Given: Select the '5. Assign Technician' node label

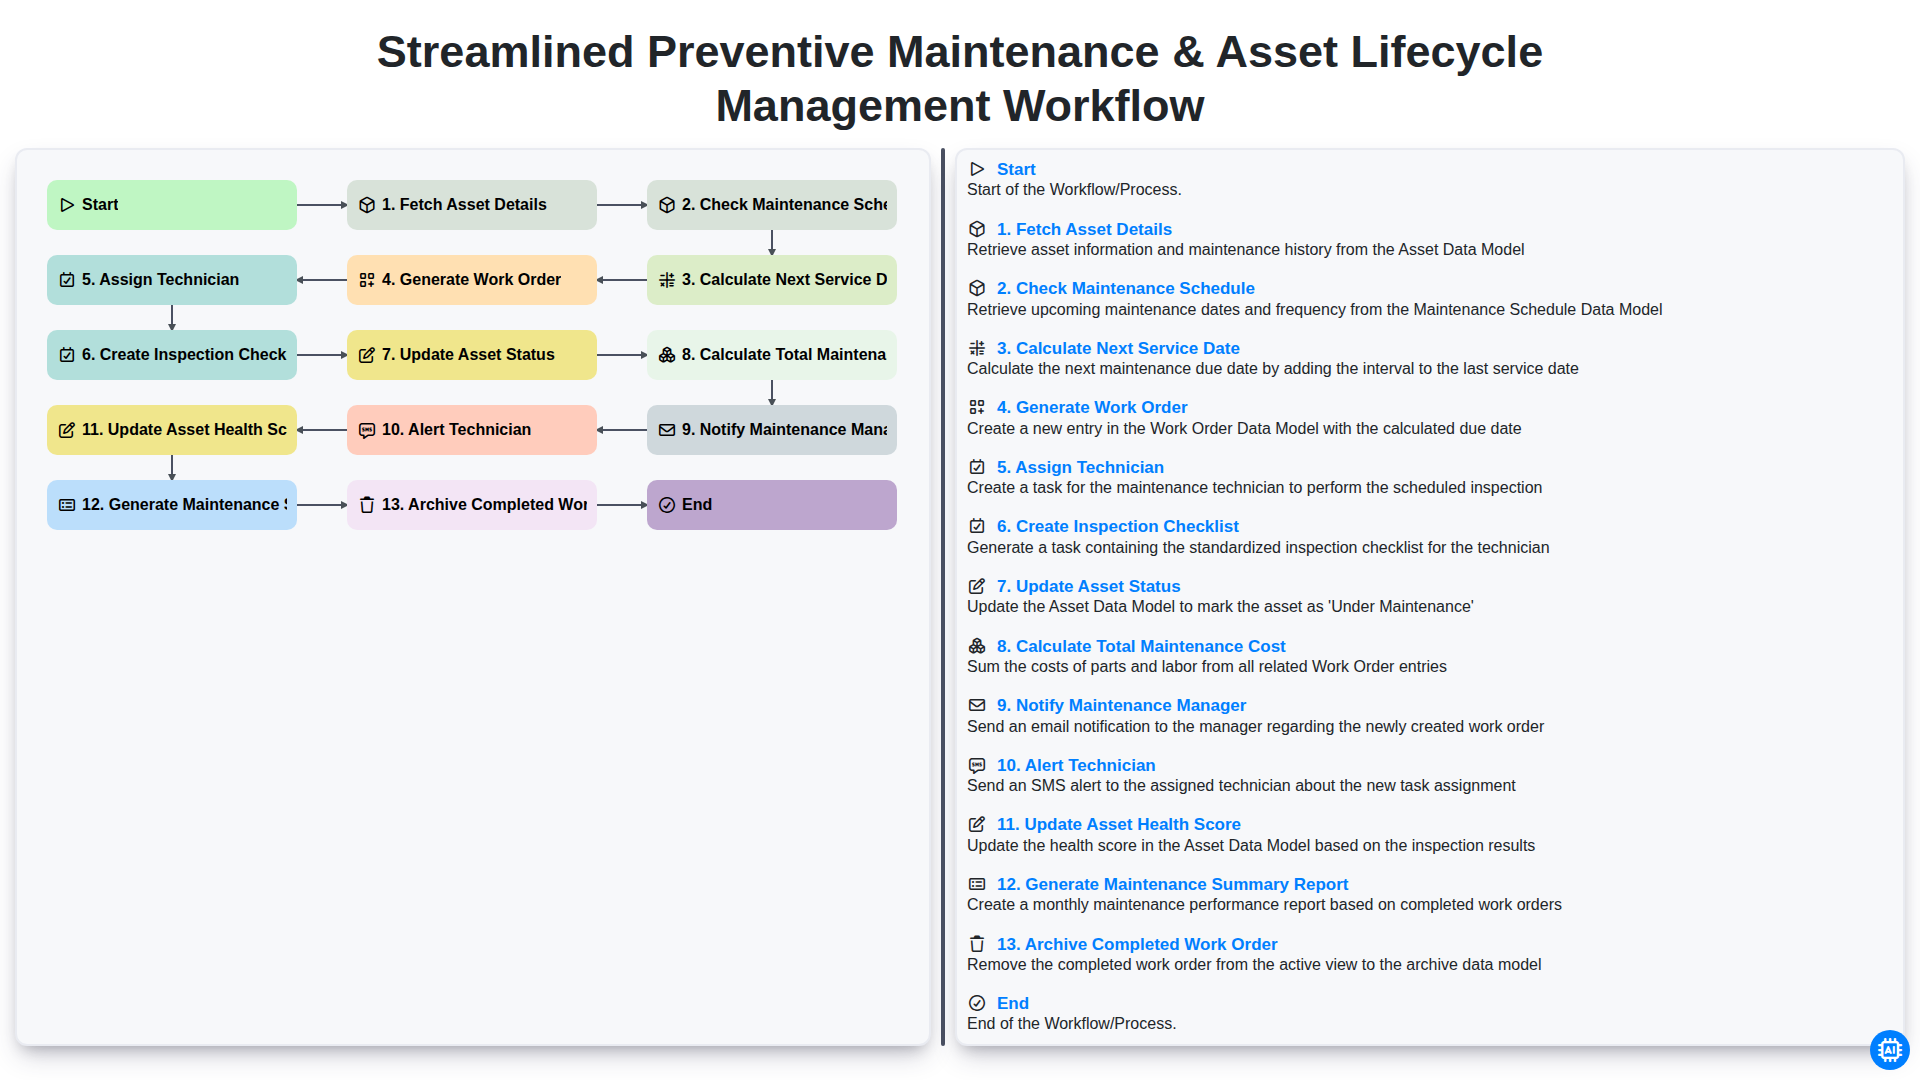Looking at the screenshot, I should (160, 280).
